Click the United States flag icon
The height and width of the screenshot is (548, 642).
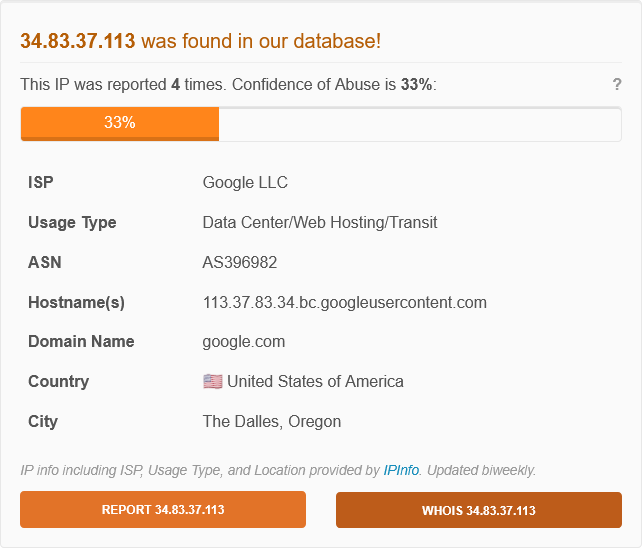click(212, 381)
